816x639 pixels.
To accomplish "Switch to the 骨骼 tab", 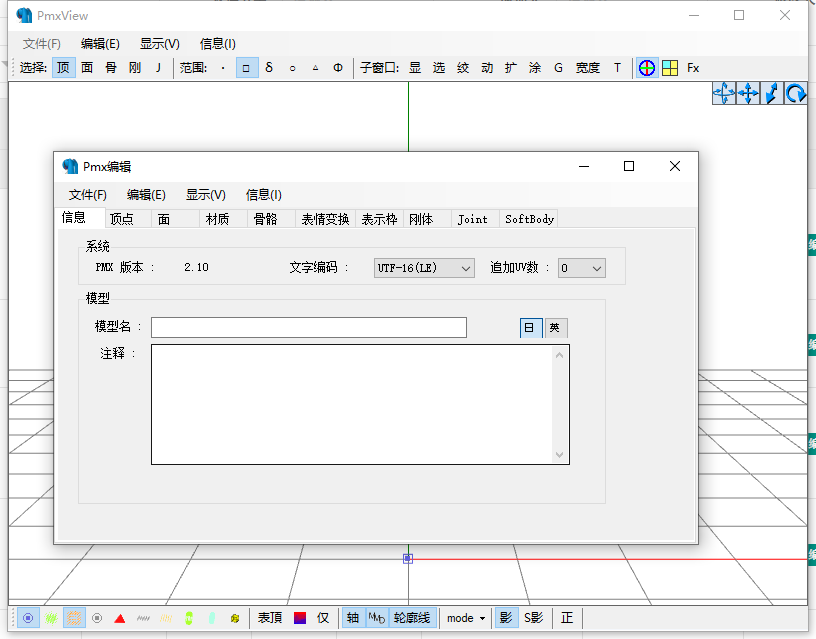I will coord(271,219).
